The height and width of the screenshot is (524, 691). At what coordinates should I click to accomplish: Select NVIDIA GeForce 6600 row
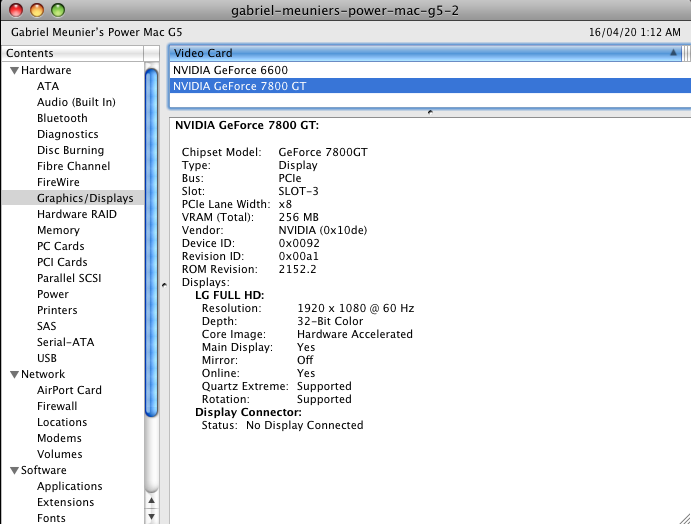pyautogui.click(x=430, y=70)
